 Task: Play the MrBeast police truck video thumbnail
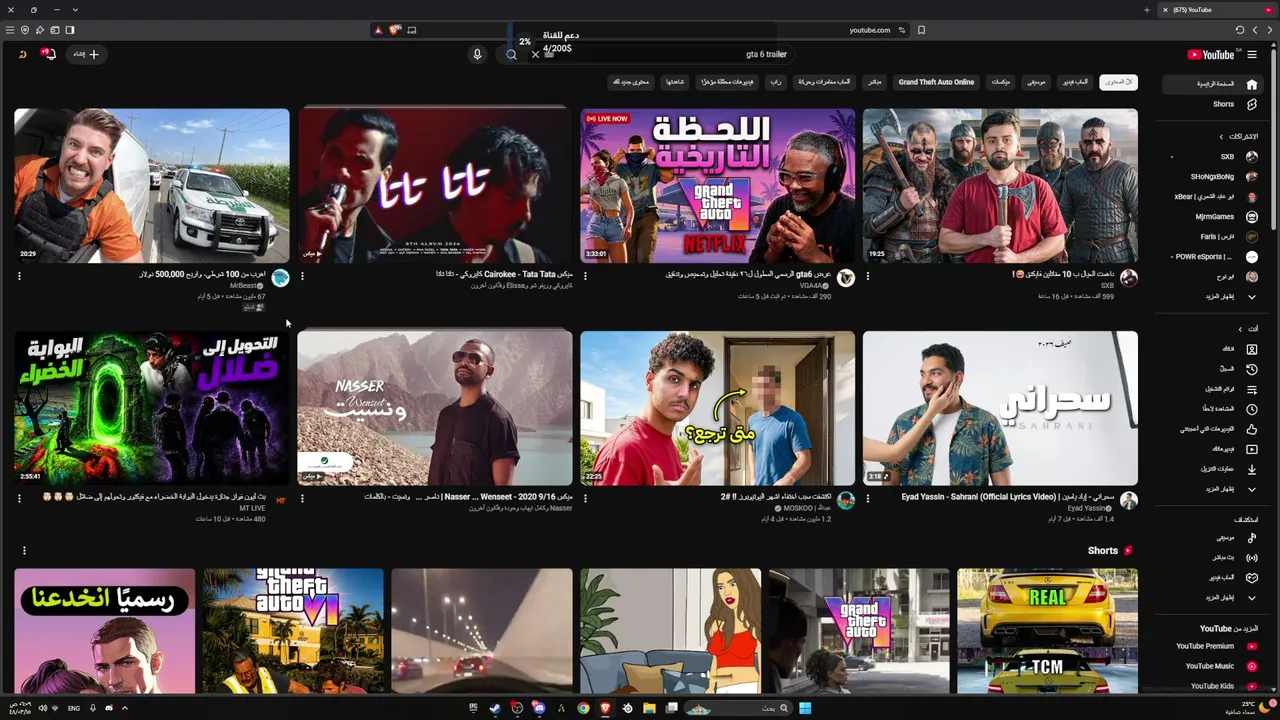[x=152, y=186]
